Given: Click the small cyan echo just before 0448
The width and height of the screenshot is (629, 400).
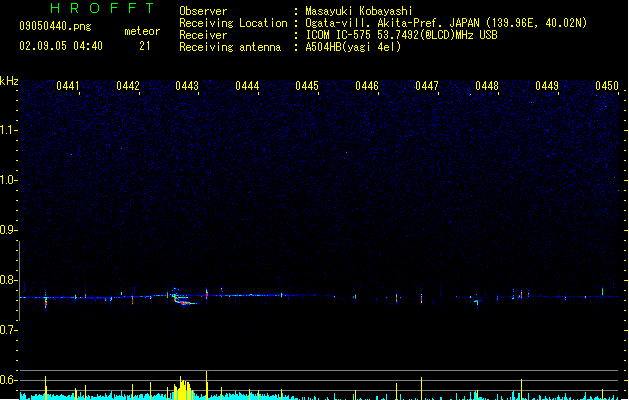Looking at the screenshot, I should point(477,302).
